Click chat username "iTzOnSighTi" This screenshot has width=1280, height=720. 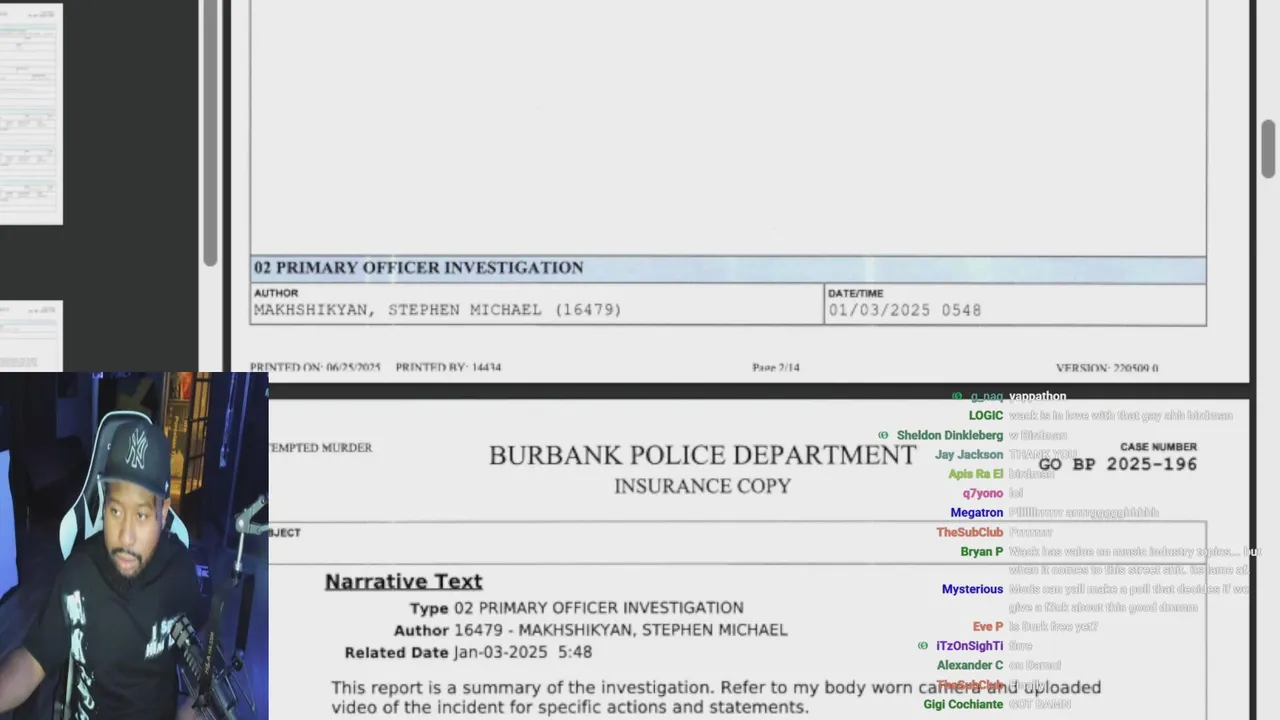click(x=969, y=646)
